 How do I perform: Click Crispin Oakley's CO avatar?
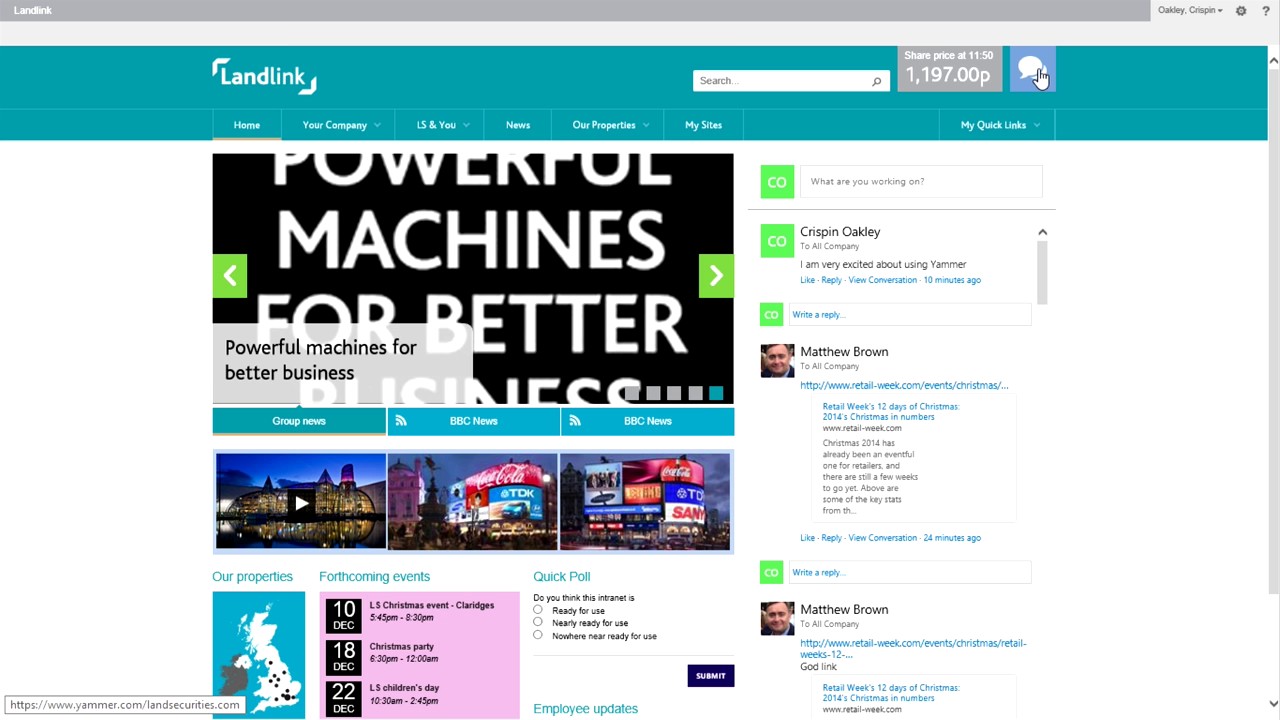pyautogui.click(x=777, y=241)
